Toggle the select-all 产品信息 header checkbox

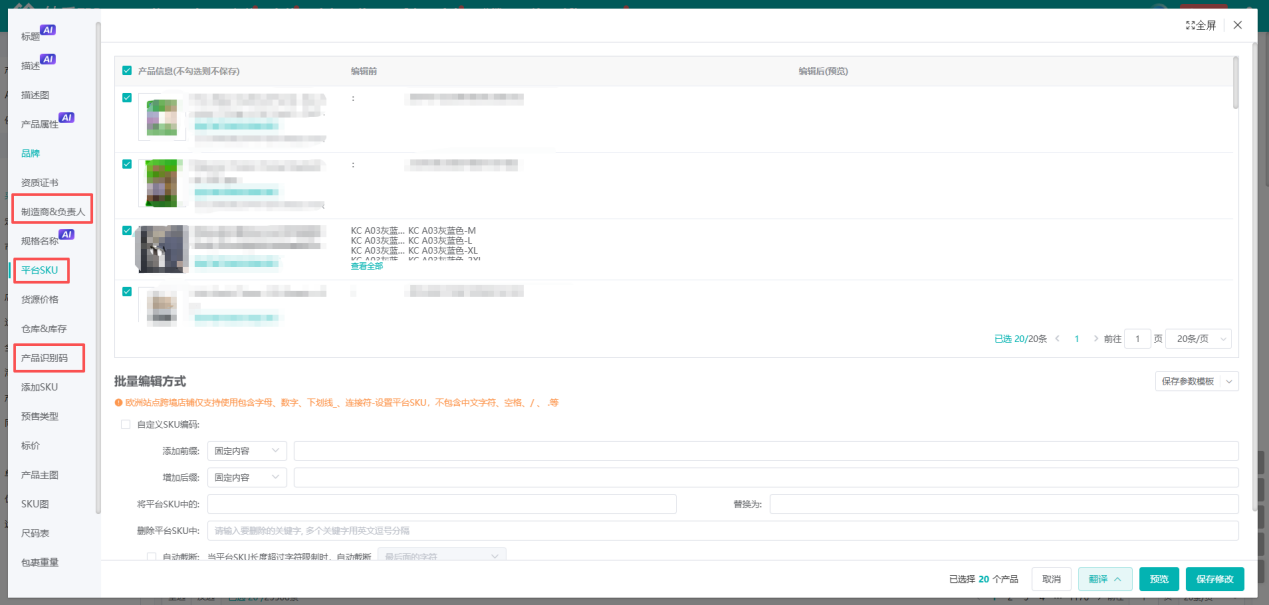tap(127, 71)
